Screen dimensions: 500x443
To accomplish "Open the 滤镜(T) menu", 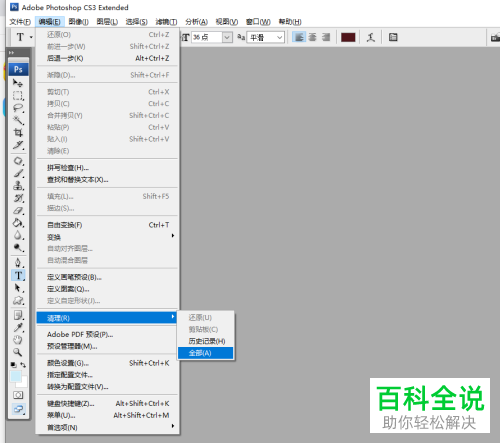I will [166, 22].
